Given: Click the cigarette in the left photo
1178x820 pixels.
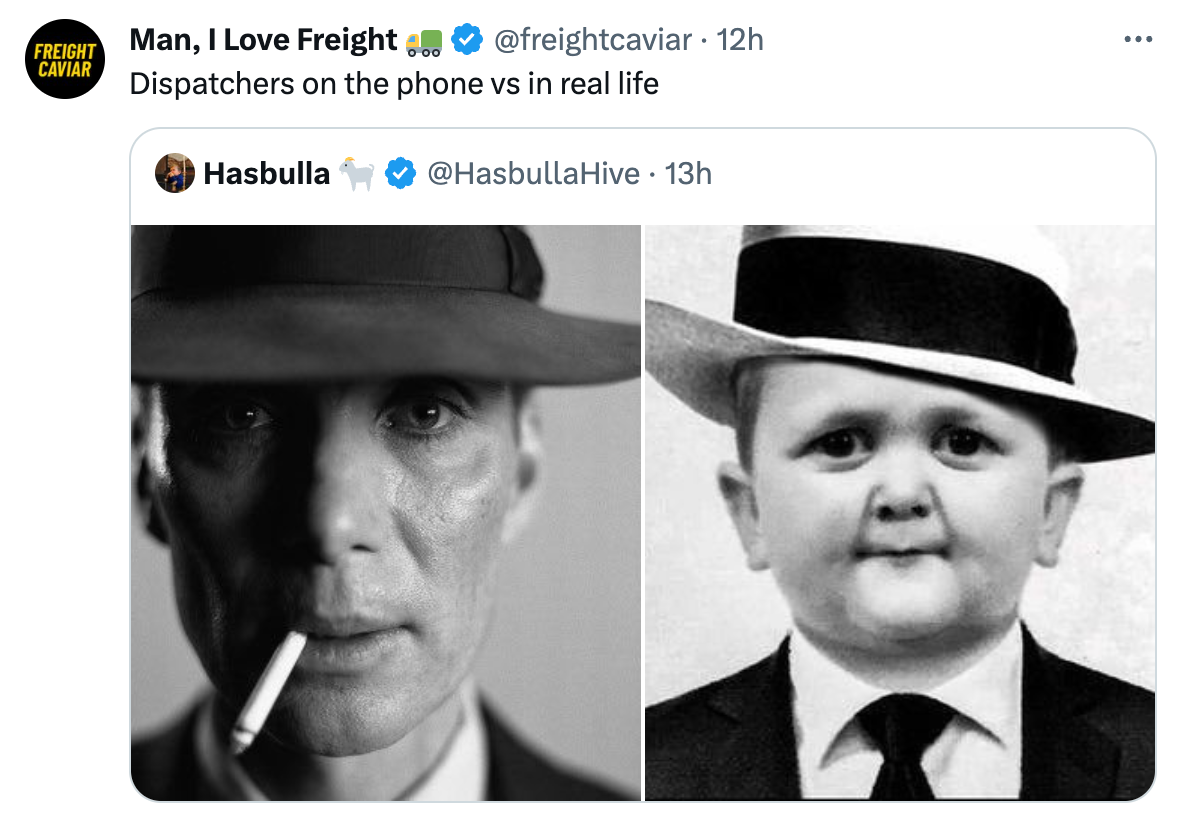Looking at the screenshot, I should 268,689.
